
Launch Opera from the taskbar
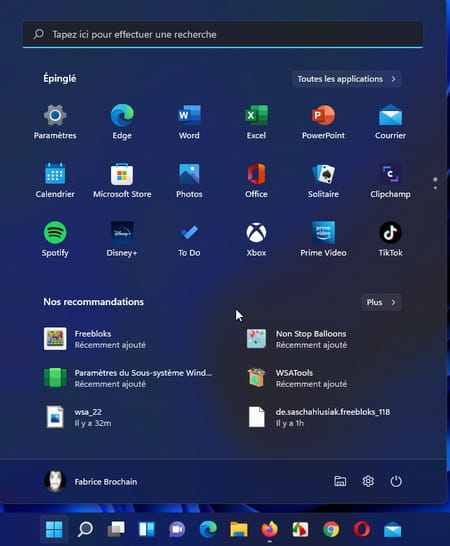[362, 529]
